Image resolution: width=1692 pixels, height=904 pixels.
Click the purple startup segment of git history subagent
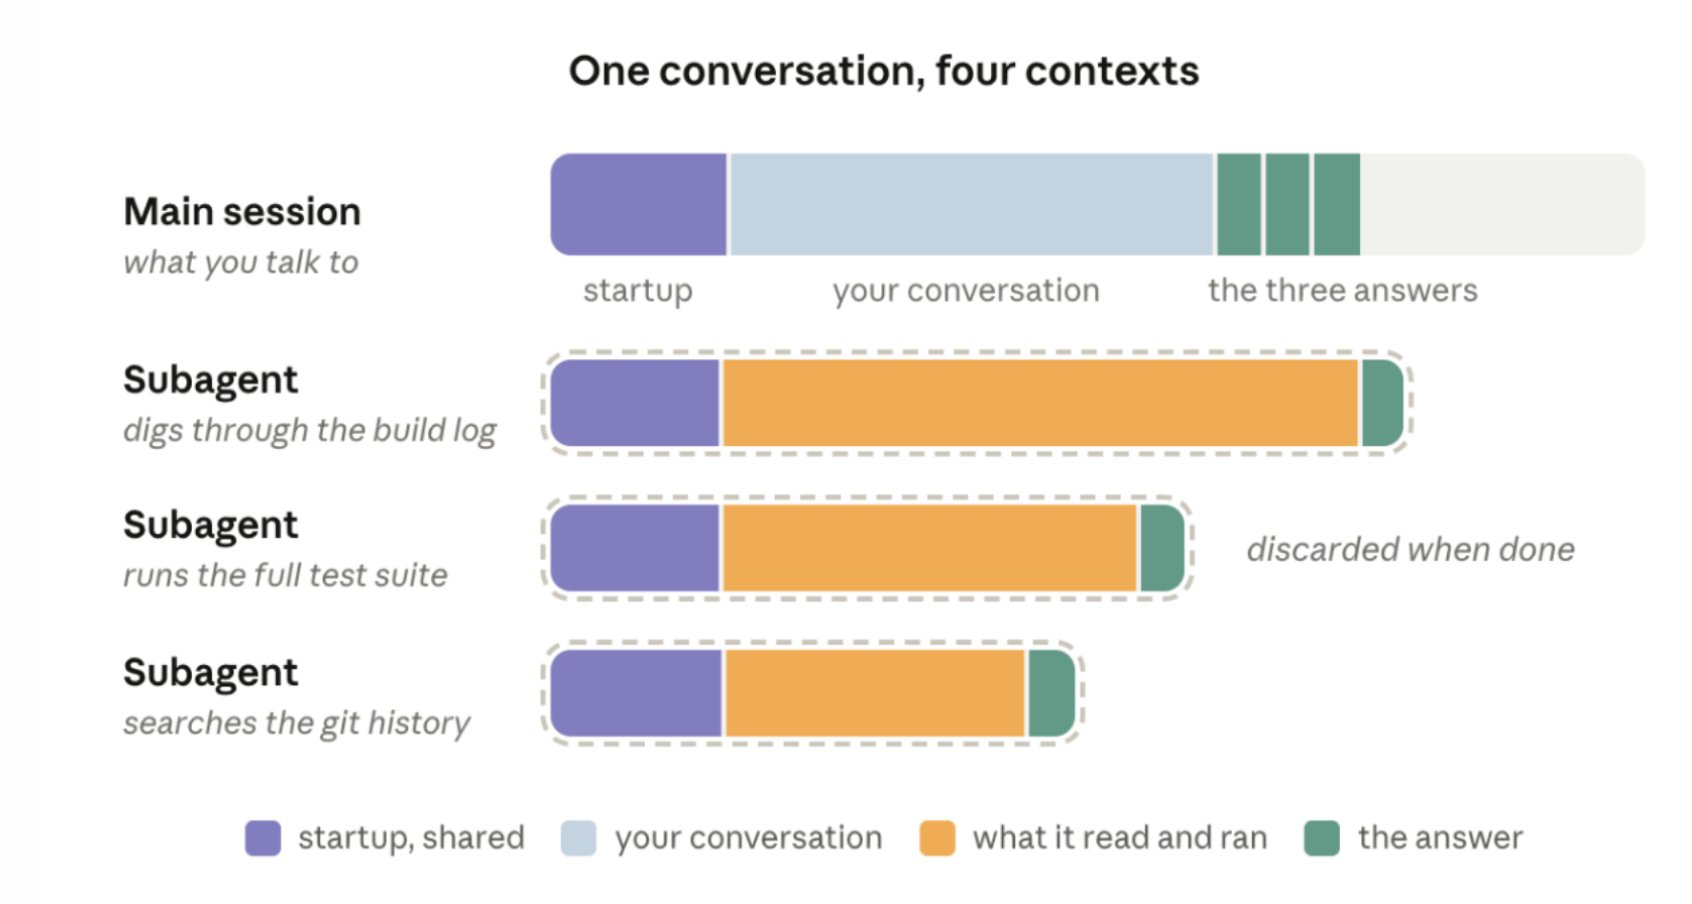tap(636, 693)
